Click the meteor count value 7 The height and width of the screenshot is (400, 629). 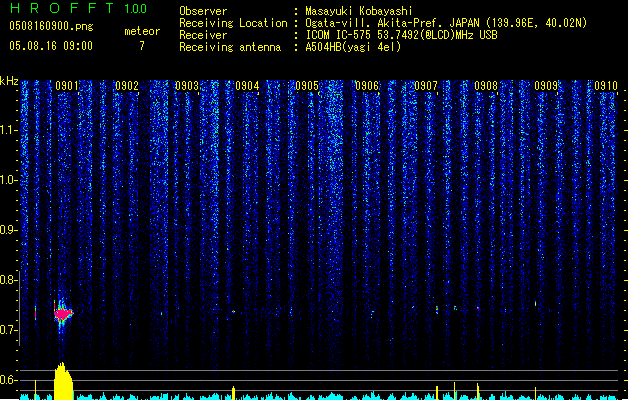coord(142,46)
